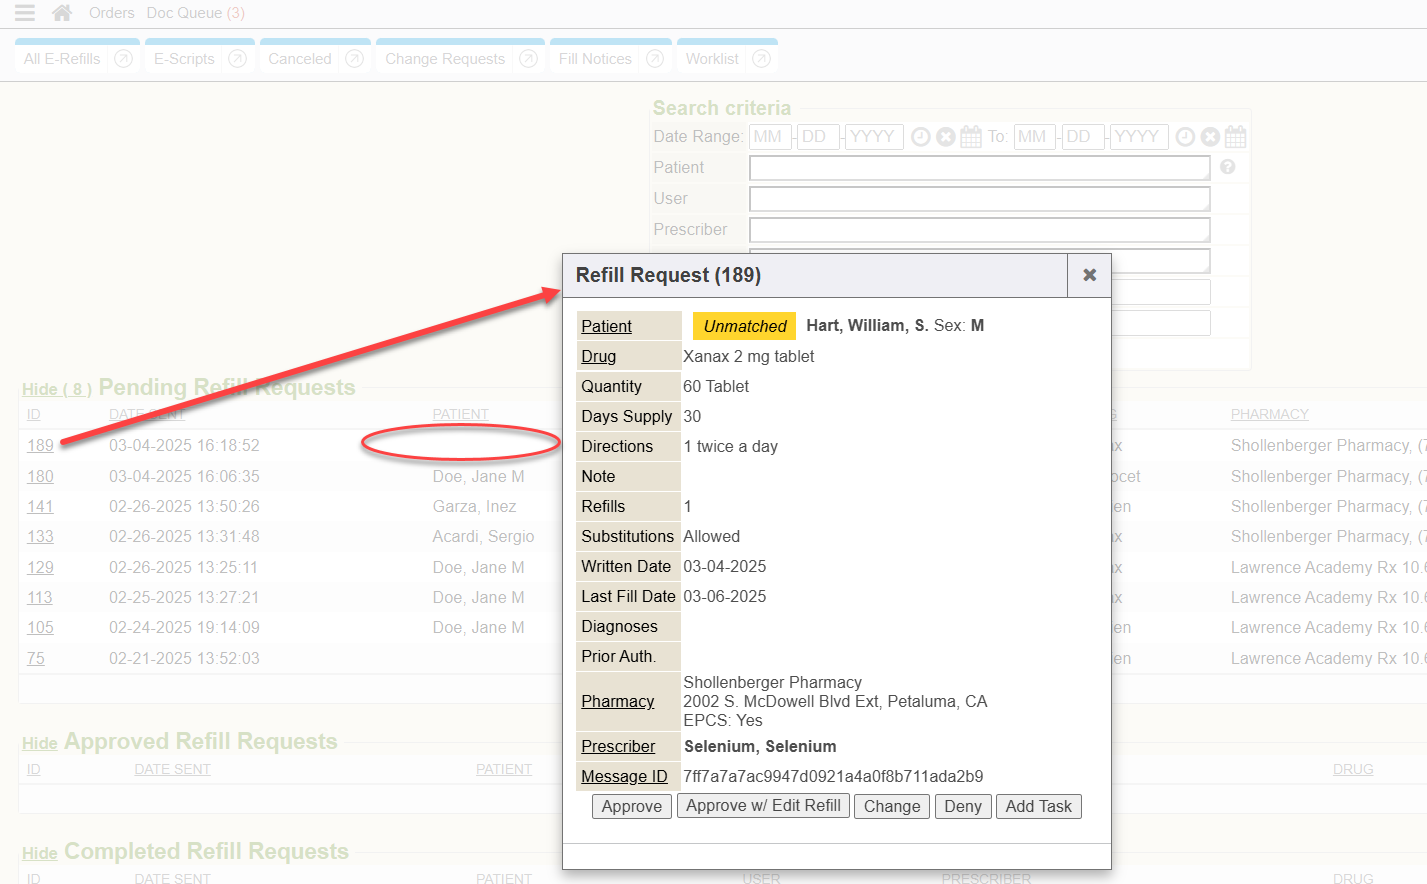Open the Fill Notices tab

[595, 59]
